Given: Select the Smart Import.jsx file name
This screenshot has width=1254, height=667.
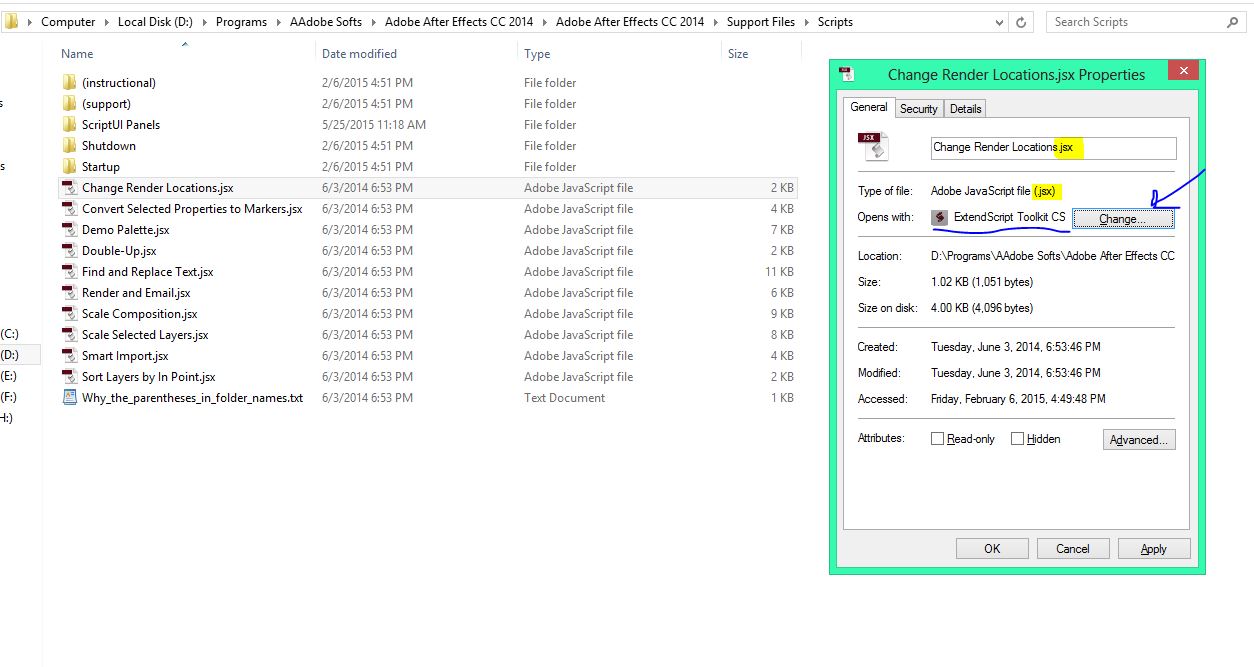Looking at the screenshot, I should point(125,356).
